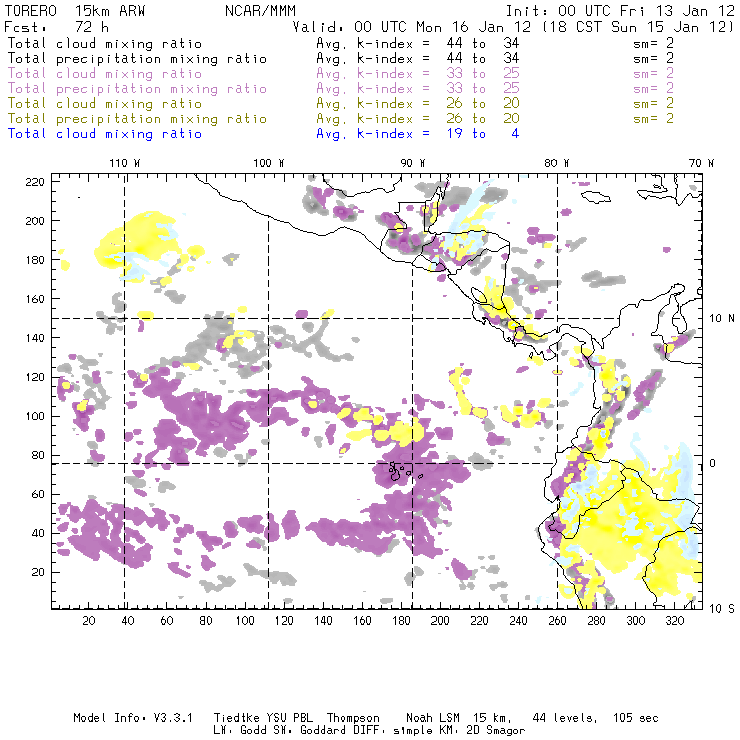Click the '10 N' latitude label
The width and height of the screenshot is (740, 740).
[x=722, y=319]
